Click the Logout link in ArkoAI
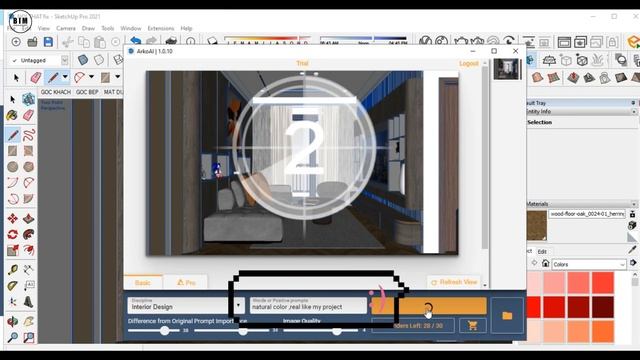 pyautogui.click(x=469, y=64)
